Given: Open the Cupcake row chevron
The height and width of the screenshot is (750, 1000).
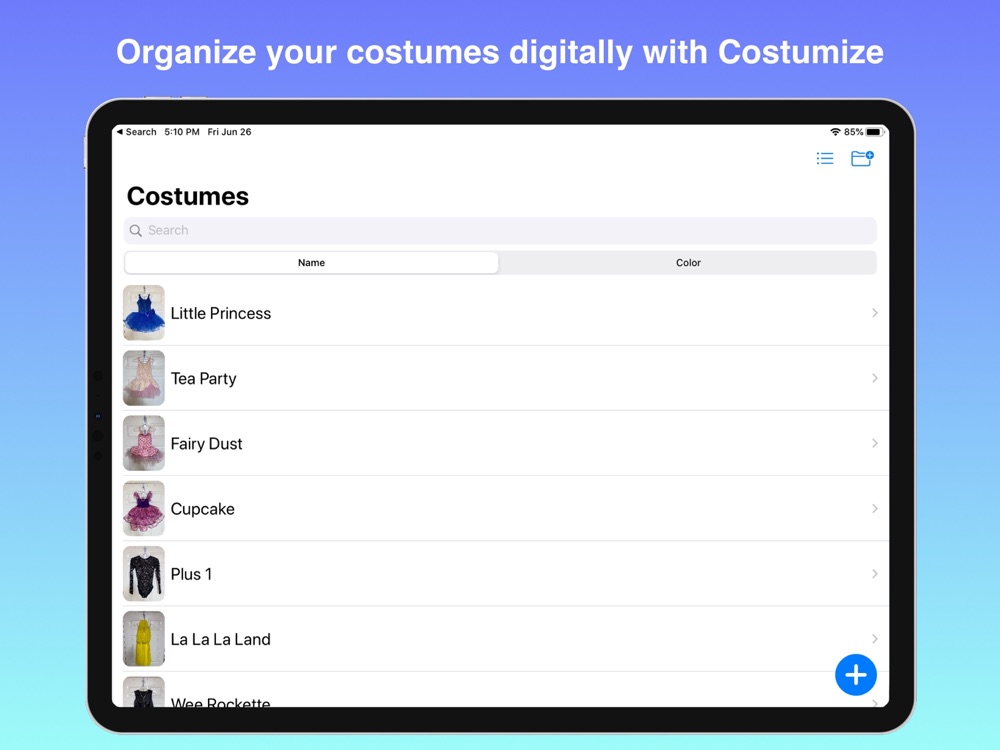Looking at the screenshot, I should pyautogui.click(x=874, y=508).
